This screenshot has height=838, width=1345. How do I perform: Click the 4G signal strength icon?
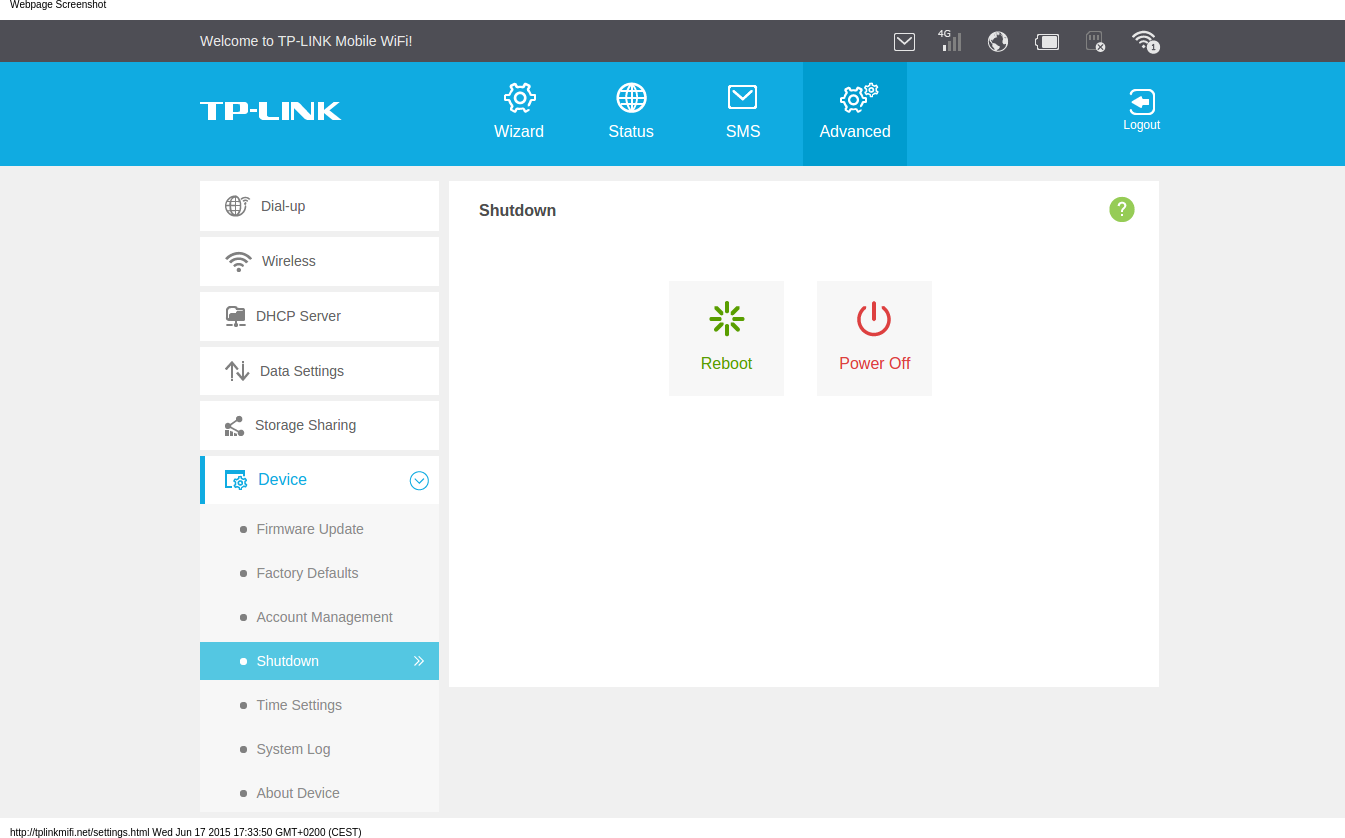tap(950, 41)
